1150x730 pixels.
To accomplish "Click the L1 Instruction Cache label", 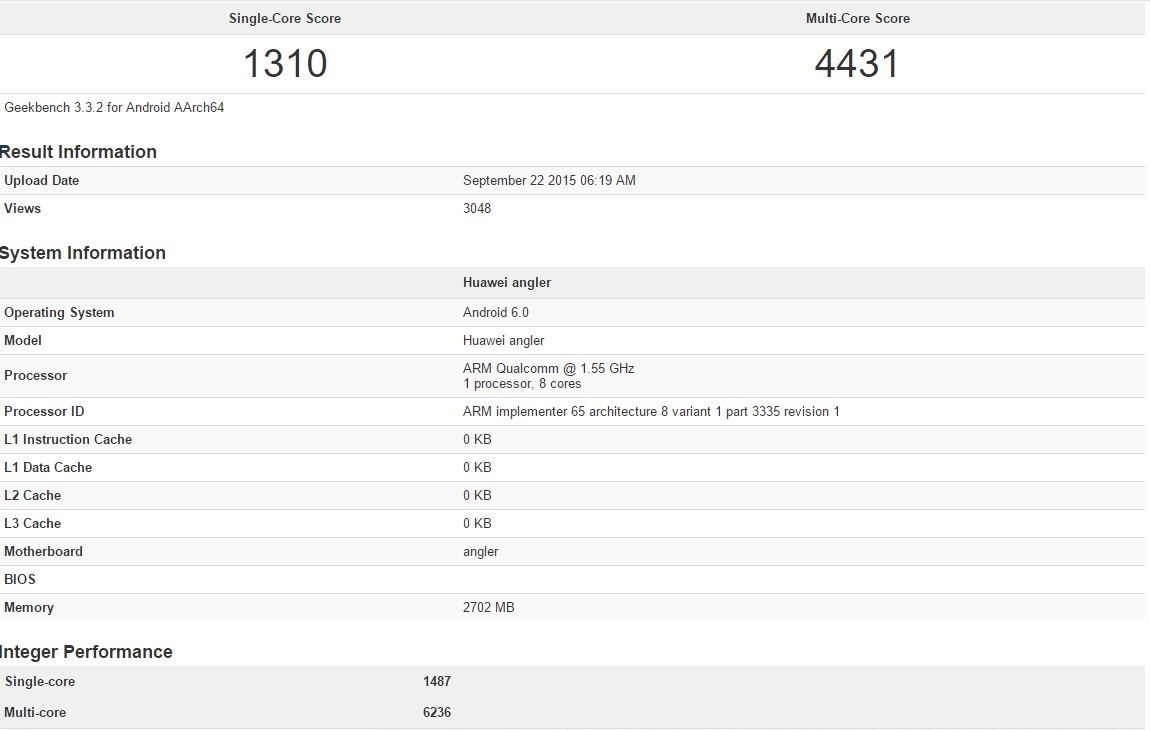I will pos(67,439).
